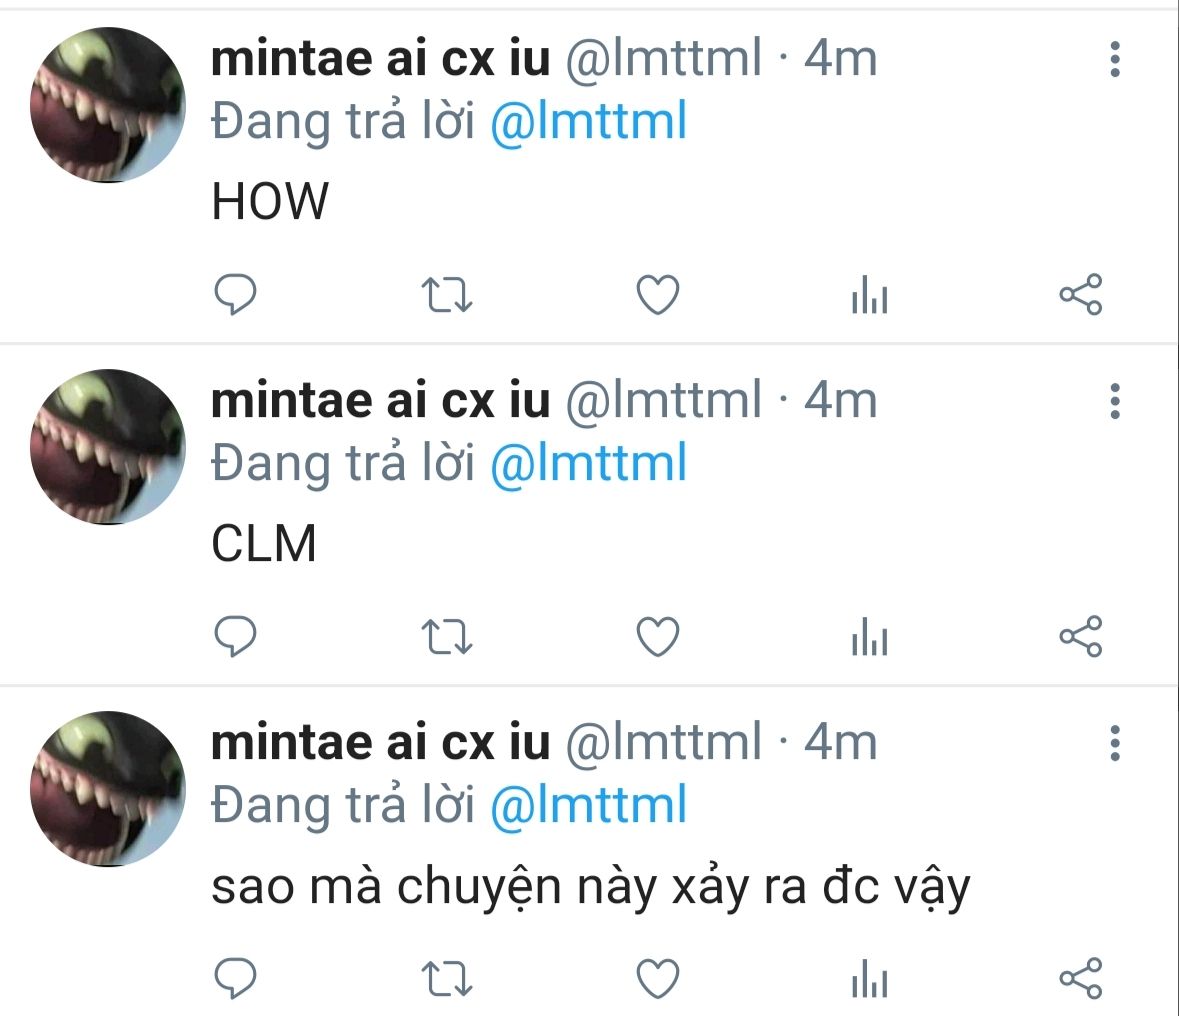Open more options for 'sao mà chuyện' tweet

(x=1115, y=743)
